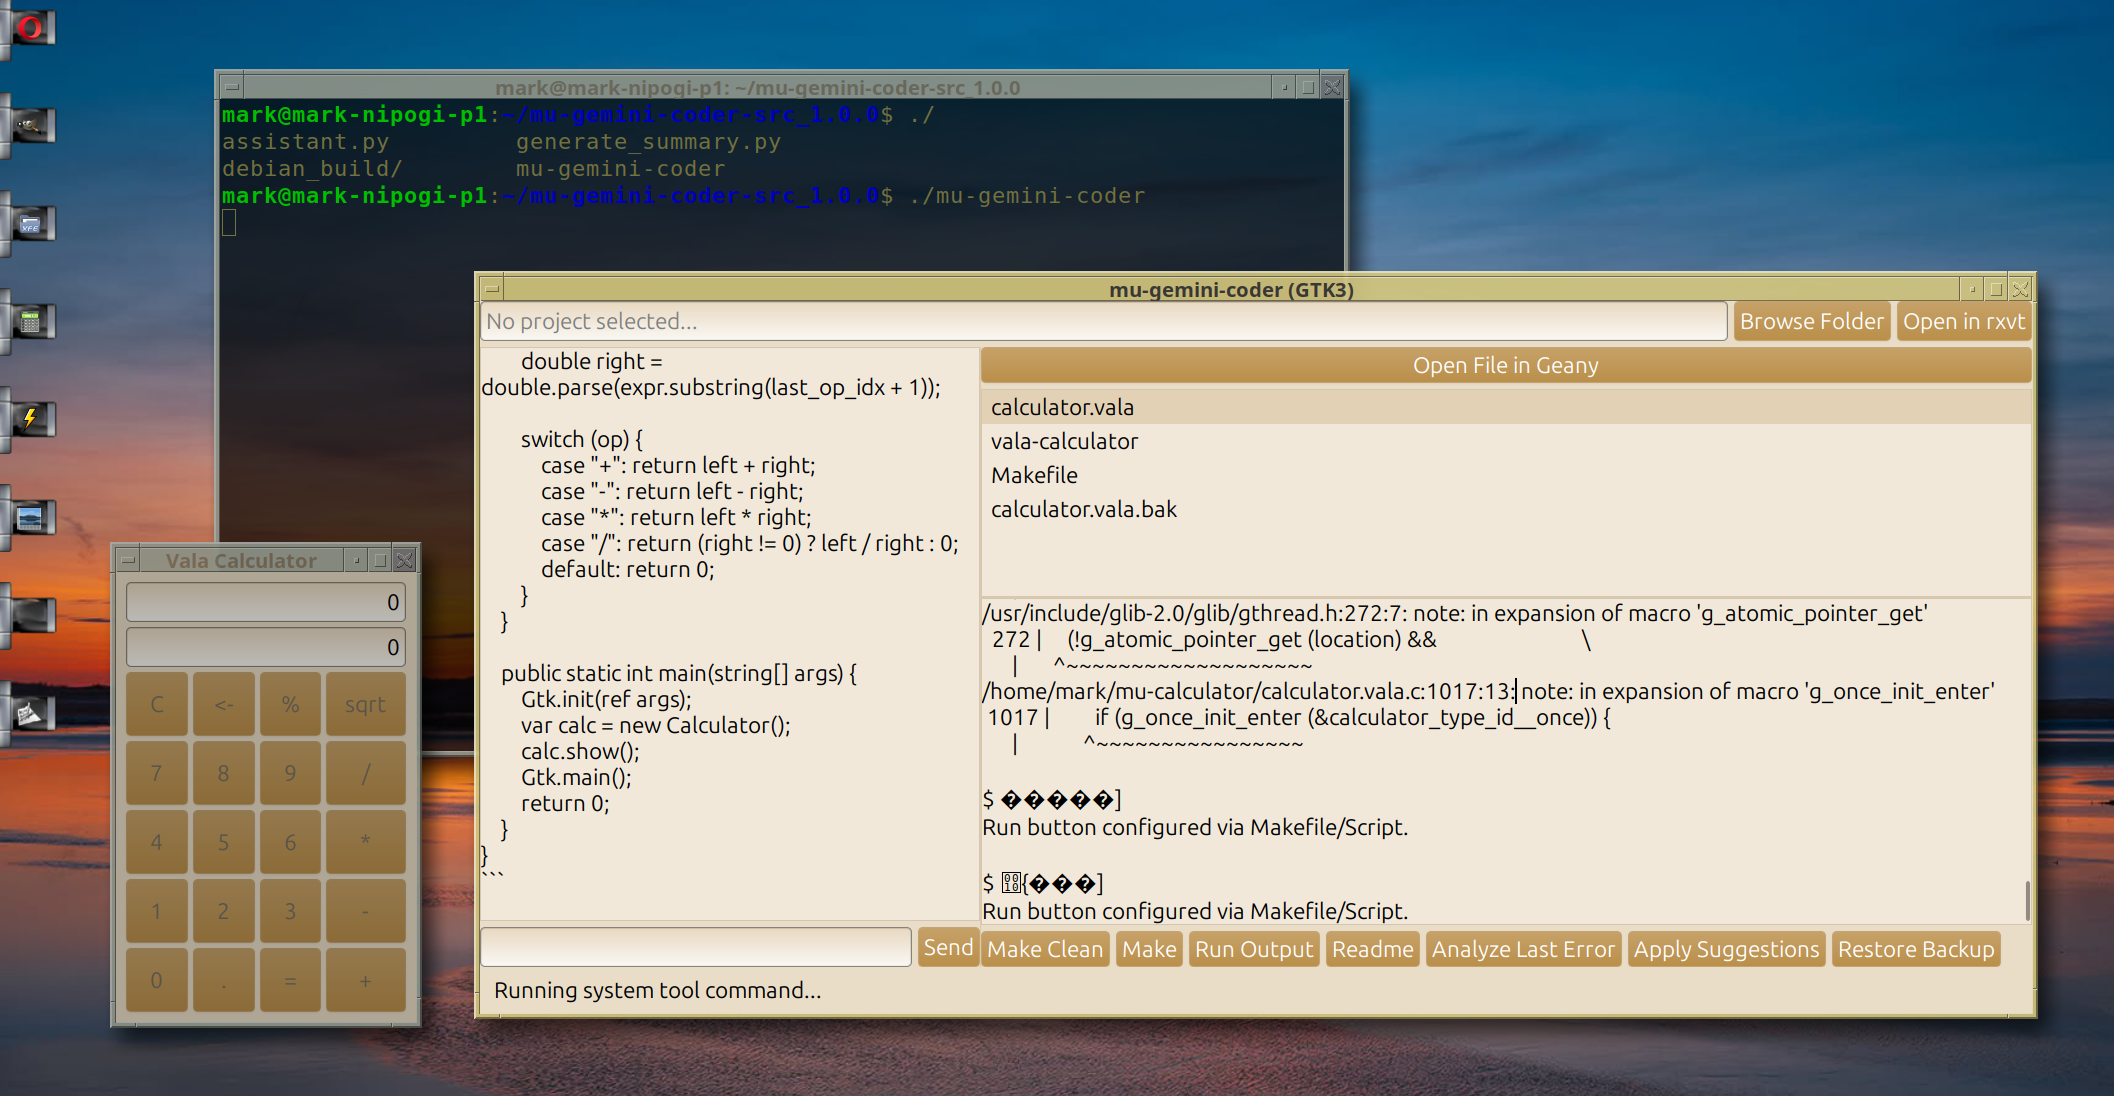
Task: Click the Run Output button
Action: (1254, 949)
